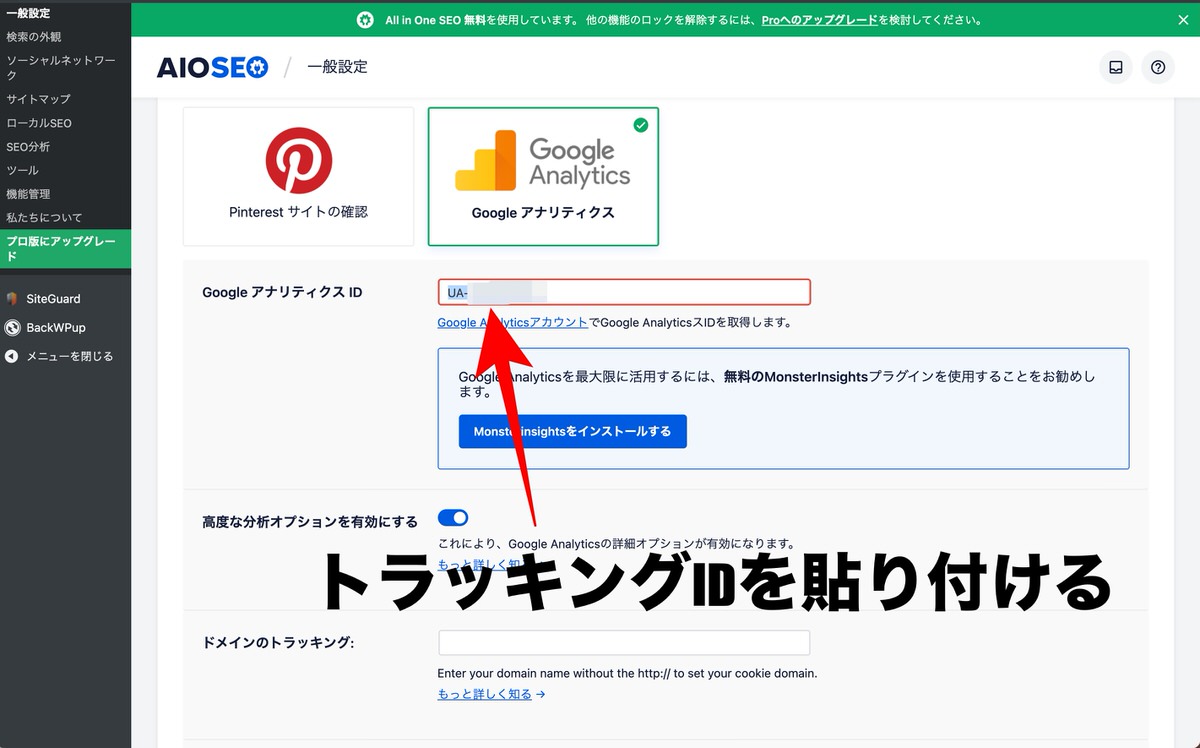Click the SiteGuard shield icon
The image size is (1200, 748).
pos(12,299)
